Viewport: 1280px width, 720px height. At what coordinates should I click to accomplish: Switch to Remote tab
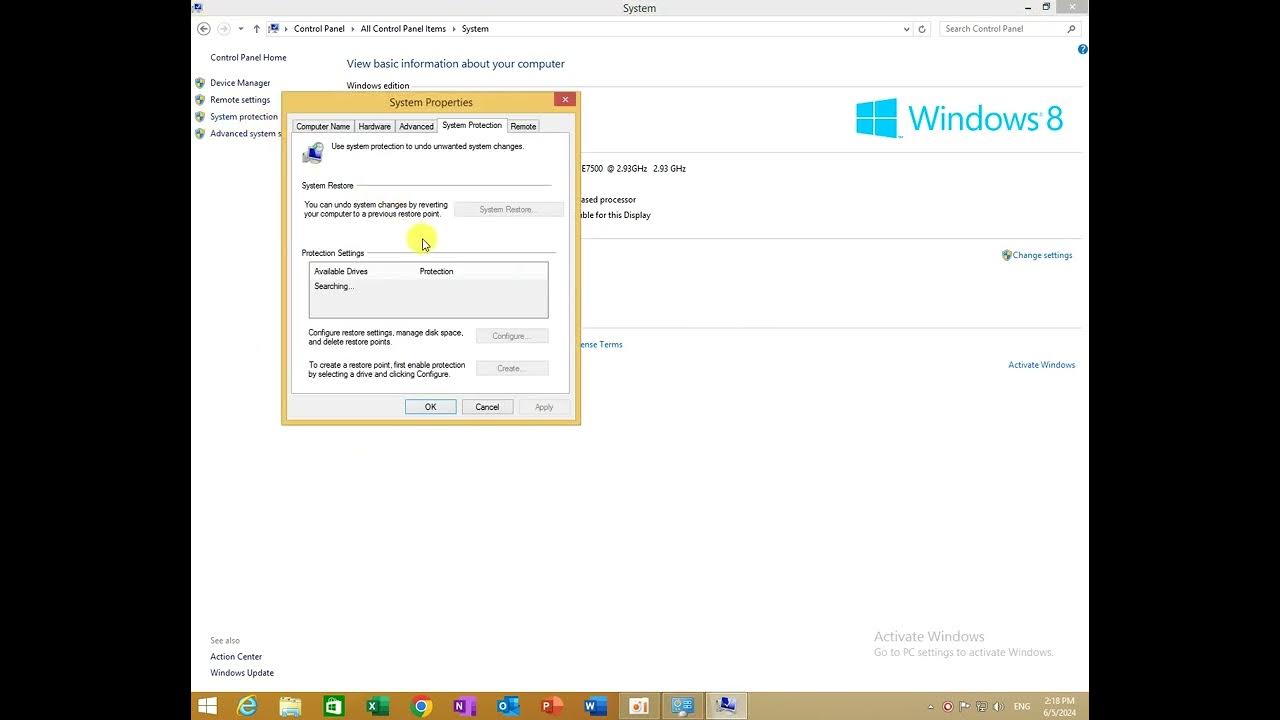pos(523,126)
